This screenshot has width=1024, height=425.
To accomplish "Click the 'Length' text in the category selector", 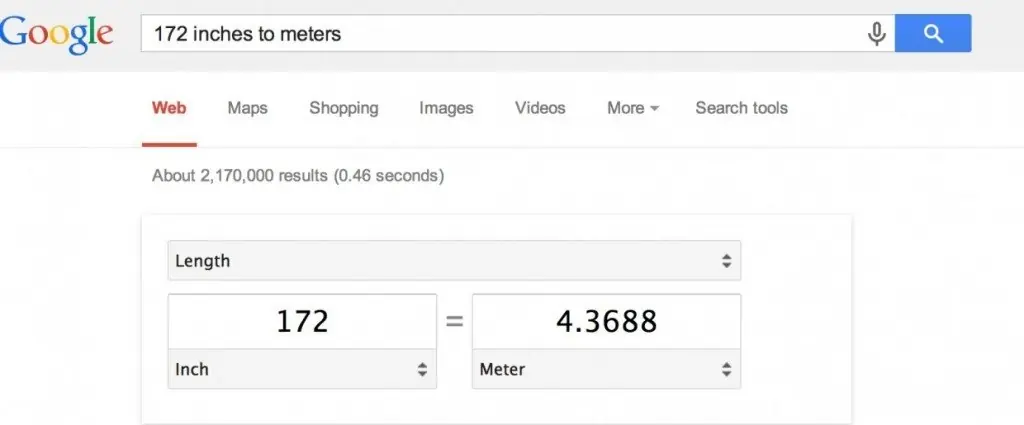I will tap(203, 261).
